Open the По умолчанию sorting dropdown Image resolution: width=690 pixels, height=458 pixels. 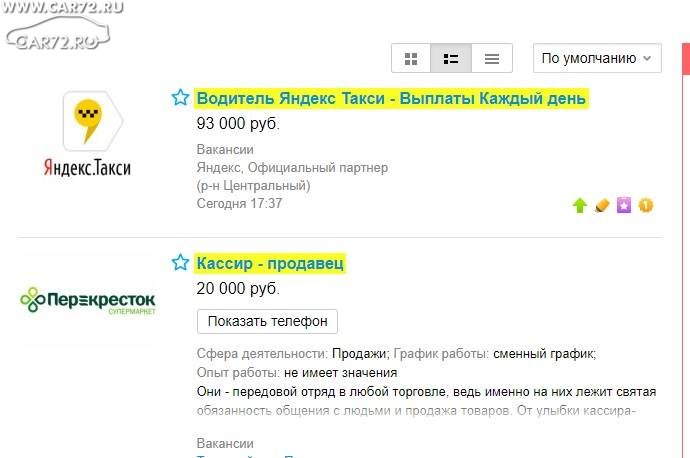point(597,58)
